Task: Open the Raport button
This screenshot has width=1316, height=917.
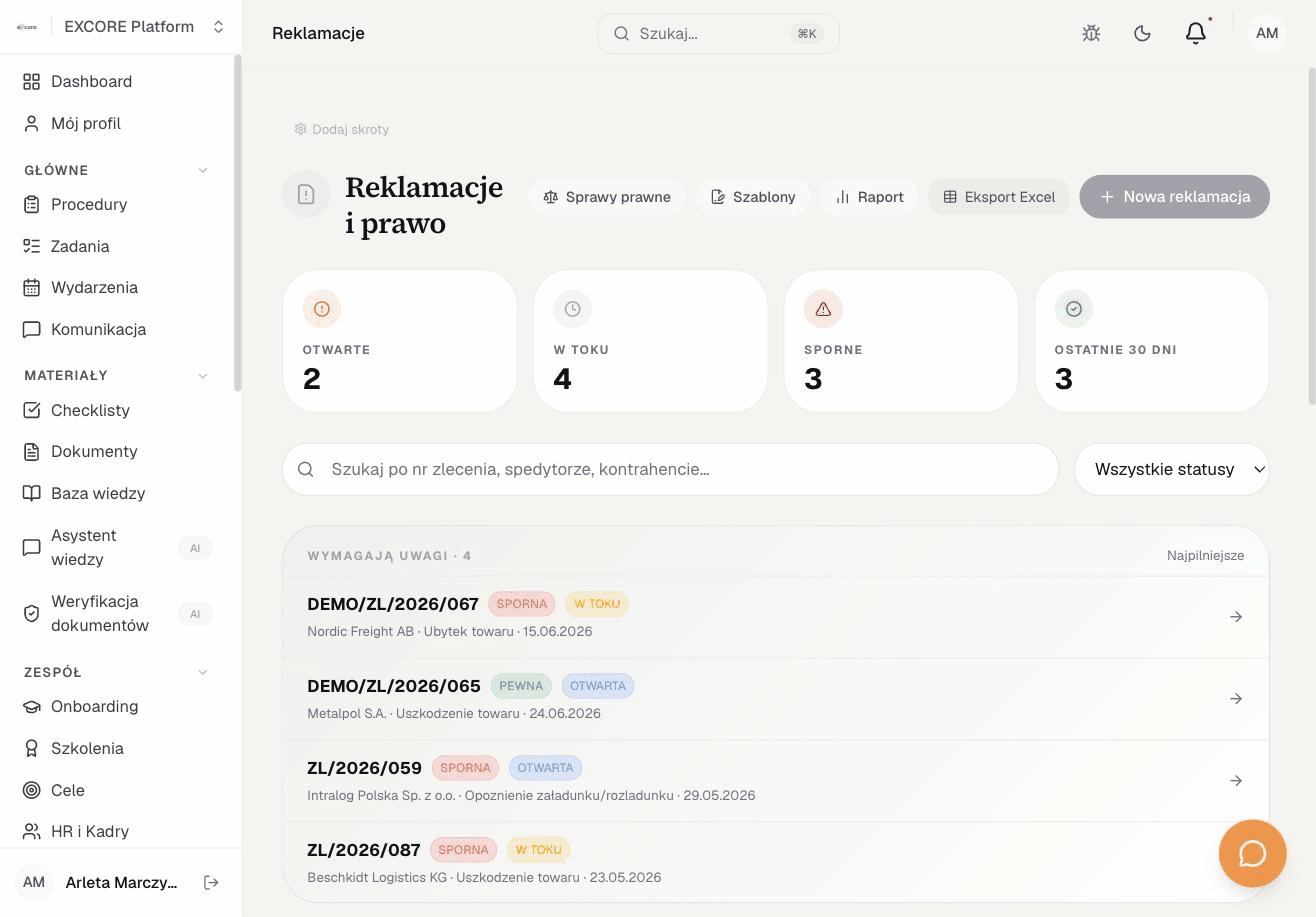Action: tap(869, 197)
